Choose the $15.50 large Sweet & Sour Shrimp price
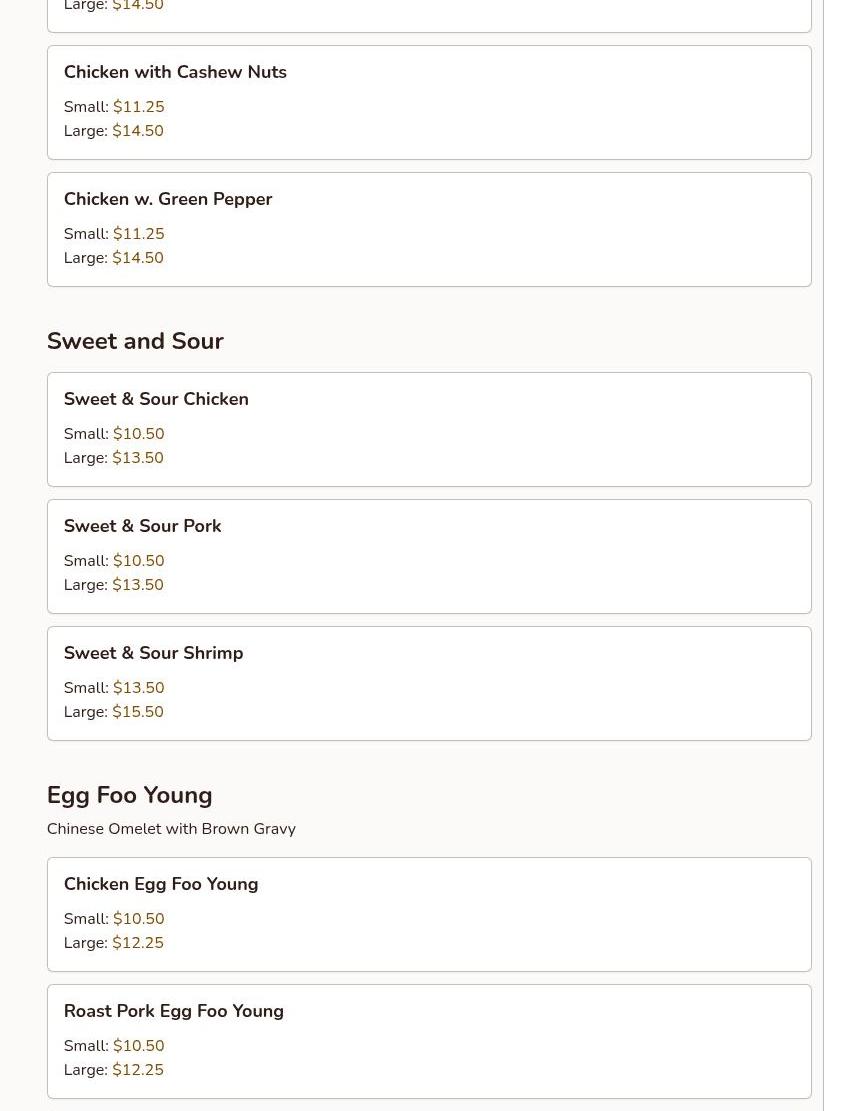The height and width of the screenshot is (1111, 844). pos(138,712)
